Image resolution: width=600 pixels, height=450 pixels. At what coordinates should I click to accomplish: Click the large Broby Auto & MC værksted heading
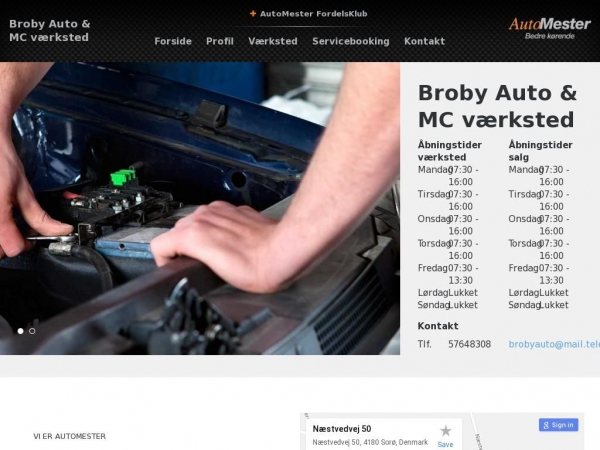[x=497, y=106]
